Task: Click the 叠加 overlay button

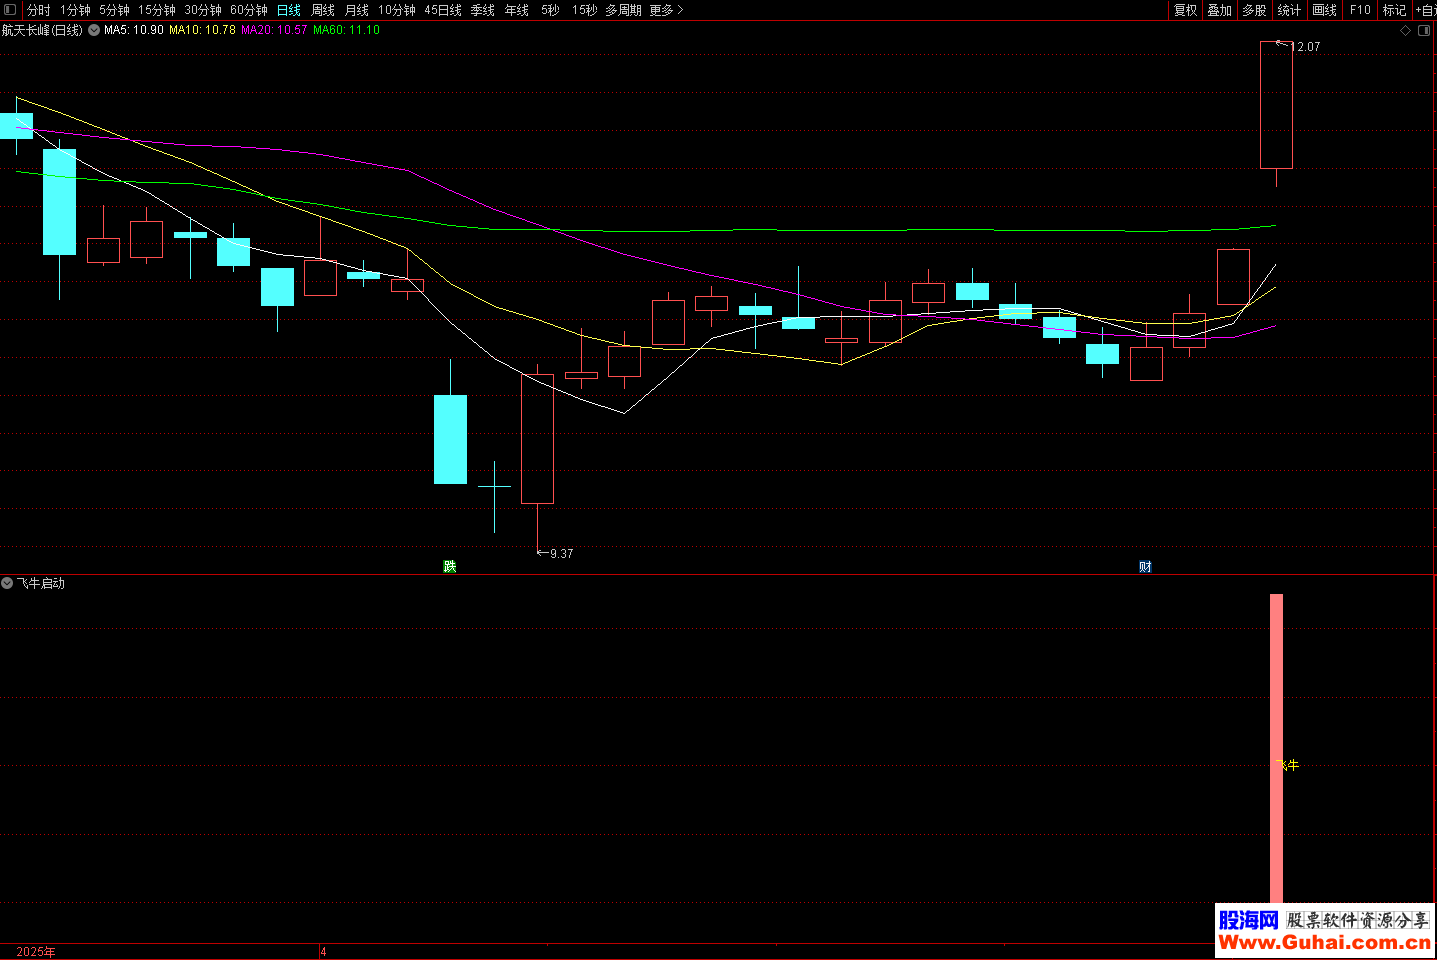Action: pyautogui.click(x=1220, y=10)
